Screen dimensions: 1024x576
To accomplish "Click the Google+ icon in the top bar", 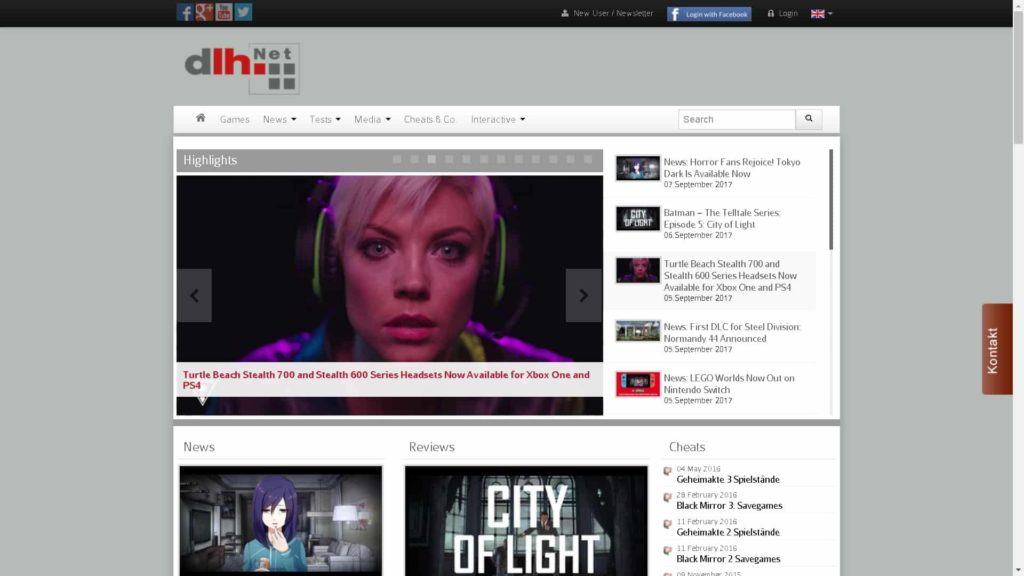I will pos(204,13).
